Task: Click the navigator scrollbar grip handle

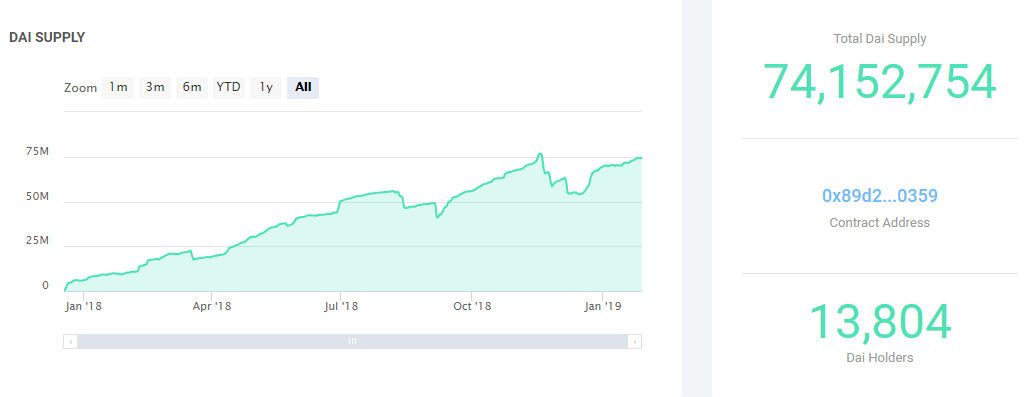Action: click(x=352, y=341)
